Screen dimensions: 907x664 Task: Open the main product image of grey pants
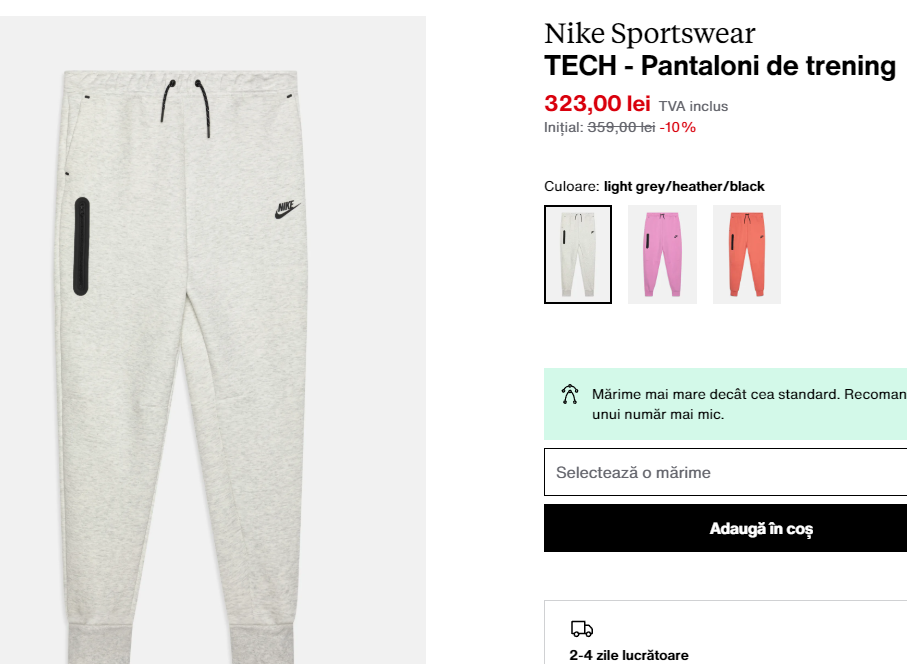pos(213,340)
